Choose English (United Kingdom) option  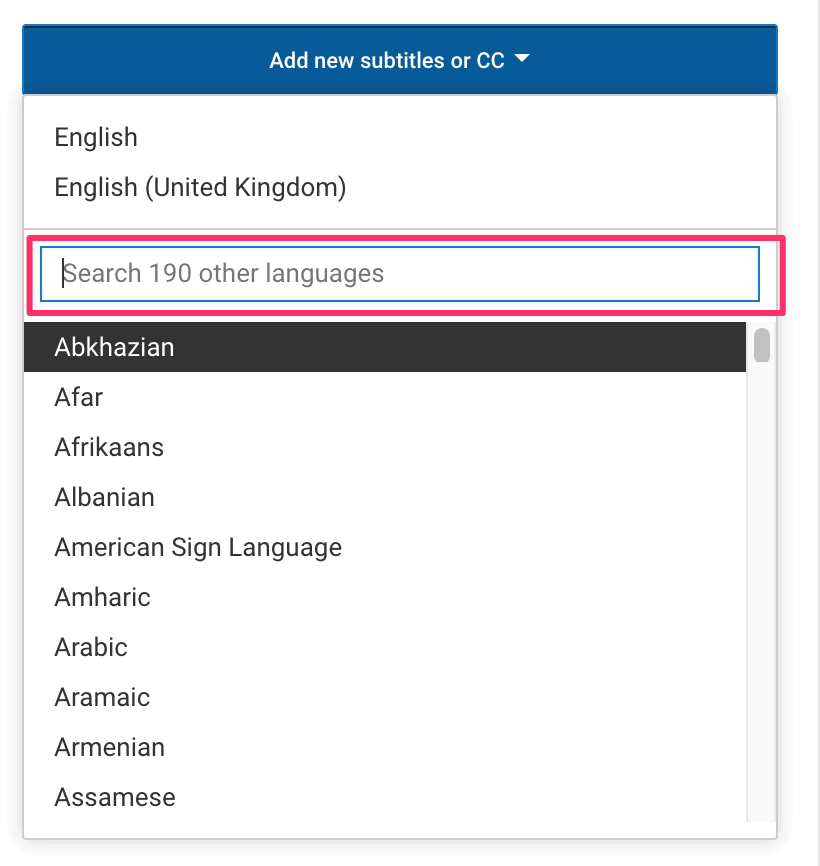(x=200, y=187)
